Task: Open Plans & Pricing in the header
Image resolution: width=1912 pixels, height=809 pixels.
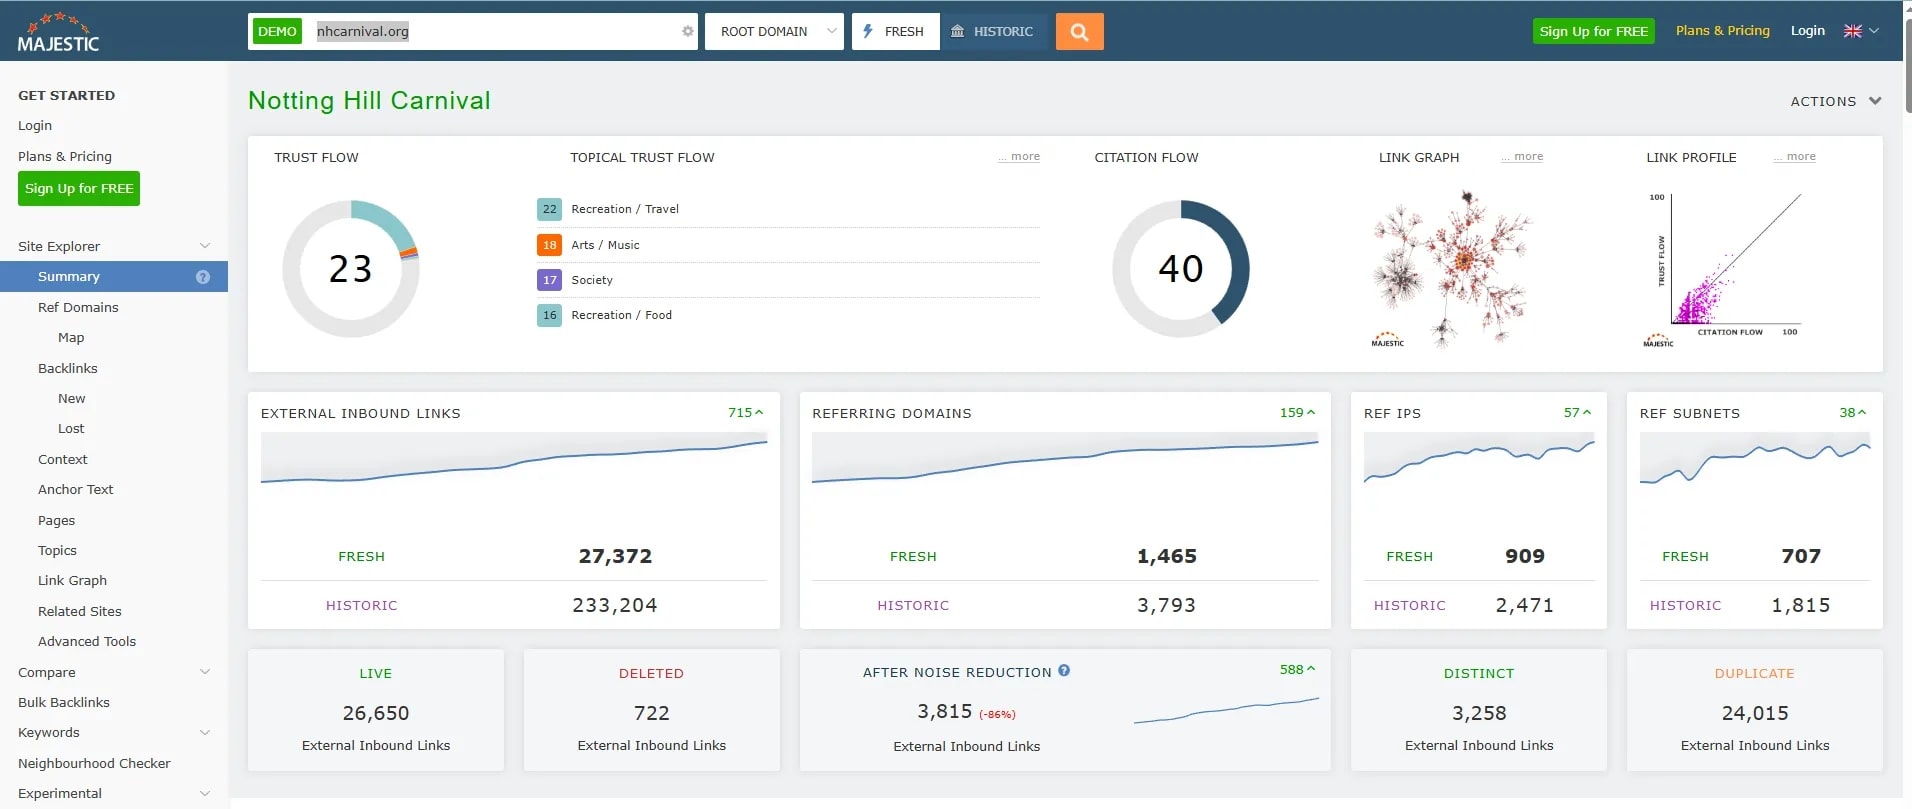Action: [x=1722, y=31]
